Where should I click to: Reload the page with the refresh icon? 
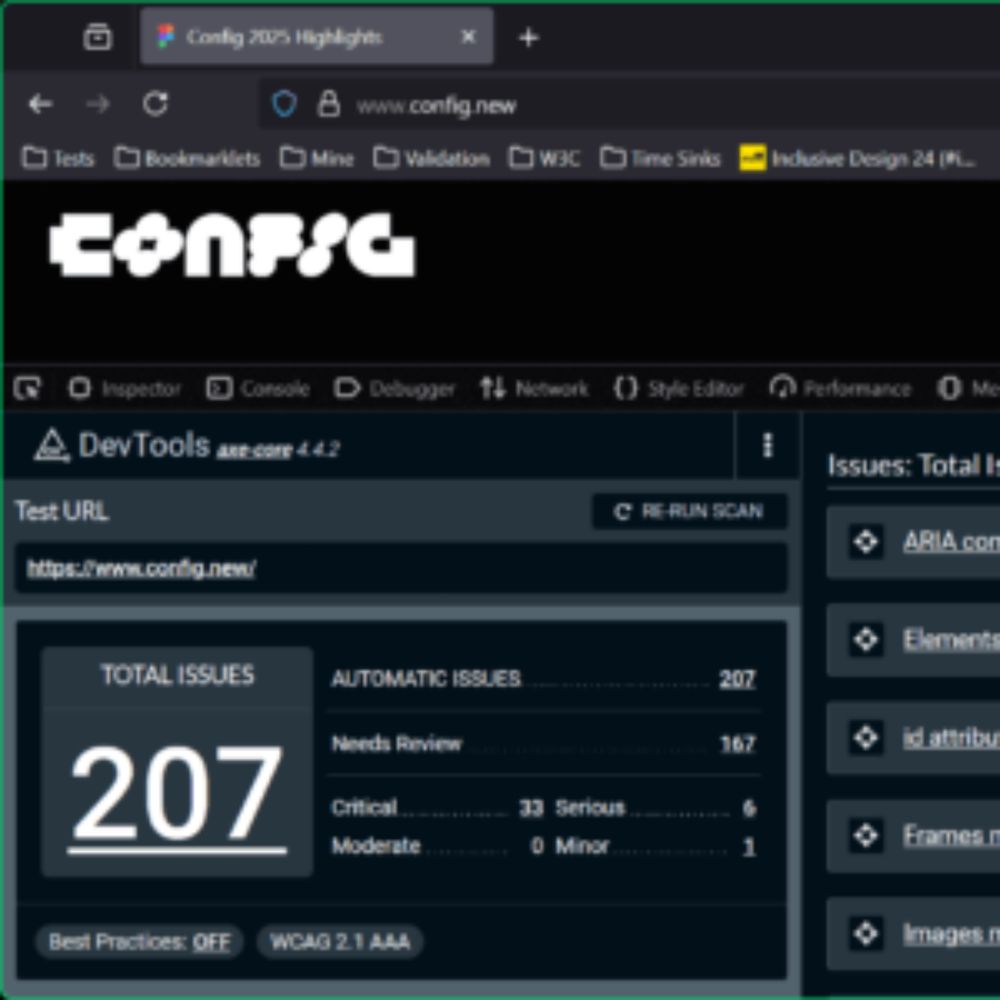pos(155,104)
